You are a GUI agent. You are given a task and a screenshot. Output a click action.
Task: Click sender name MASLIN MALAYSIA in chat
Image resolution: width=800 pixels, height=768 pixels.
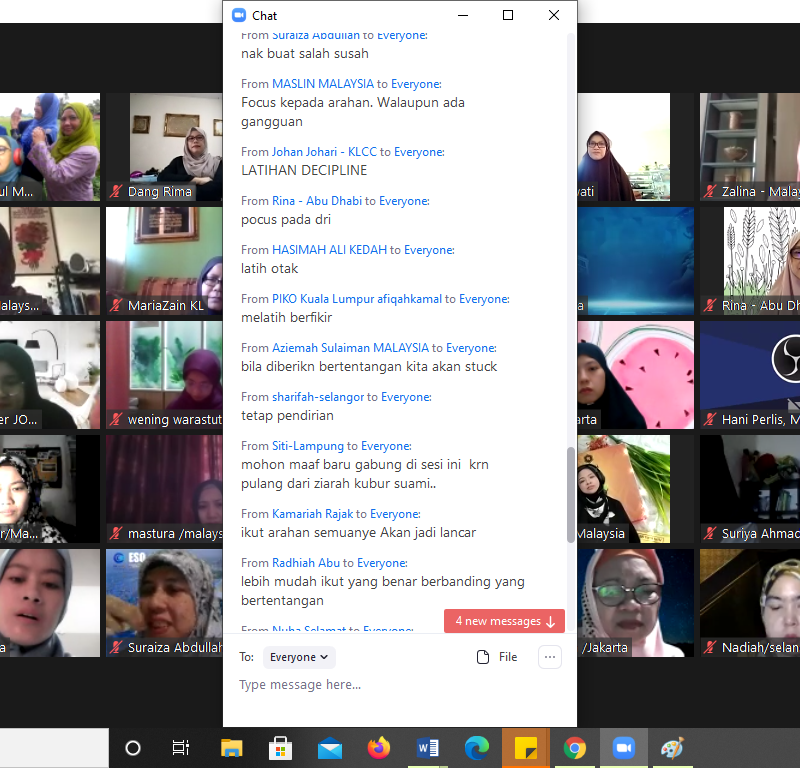tap(323, 84)
